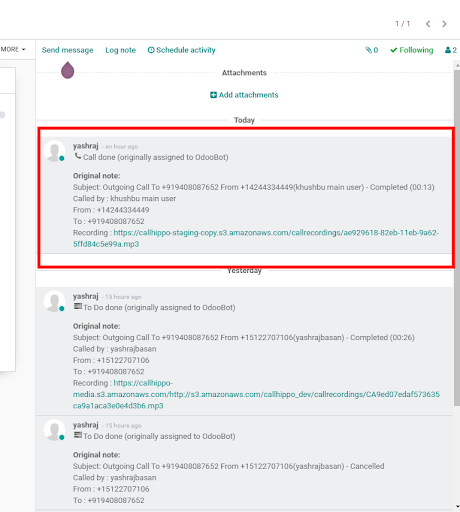Open the attachments paperclip counter
460x512 pixels.
coord(372,50)
